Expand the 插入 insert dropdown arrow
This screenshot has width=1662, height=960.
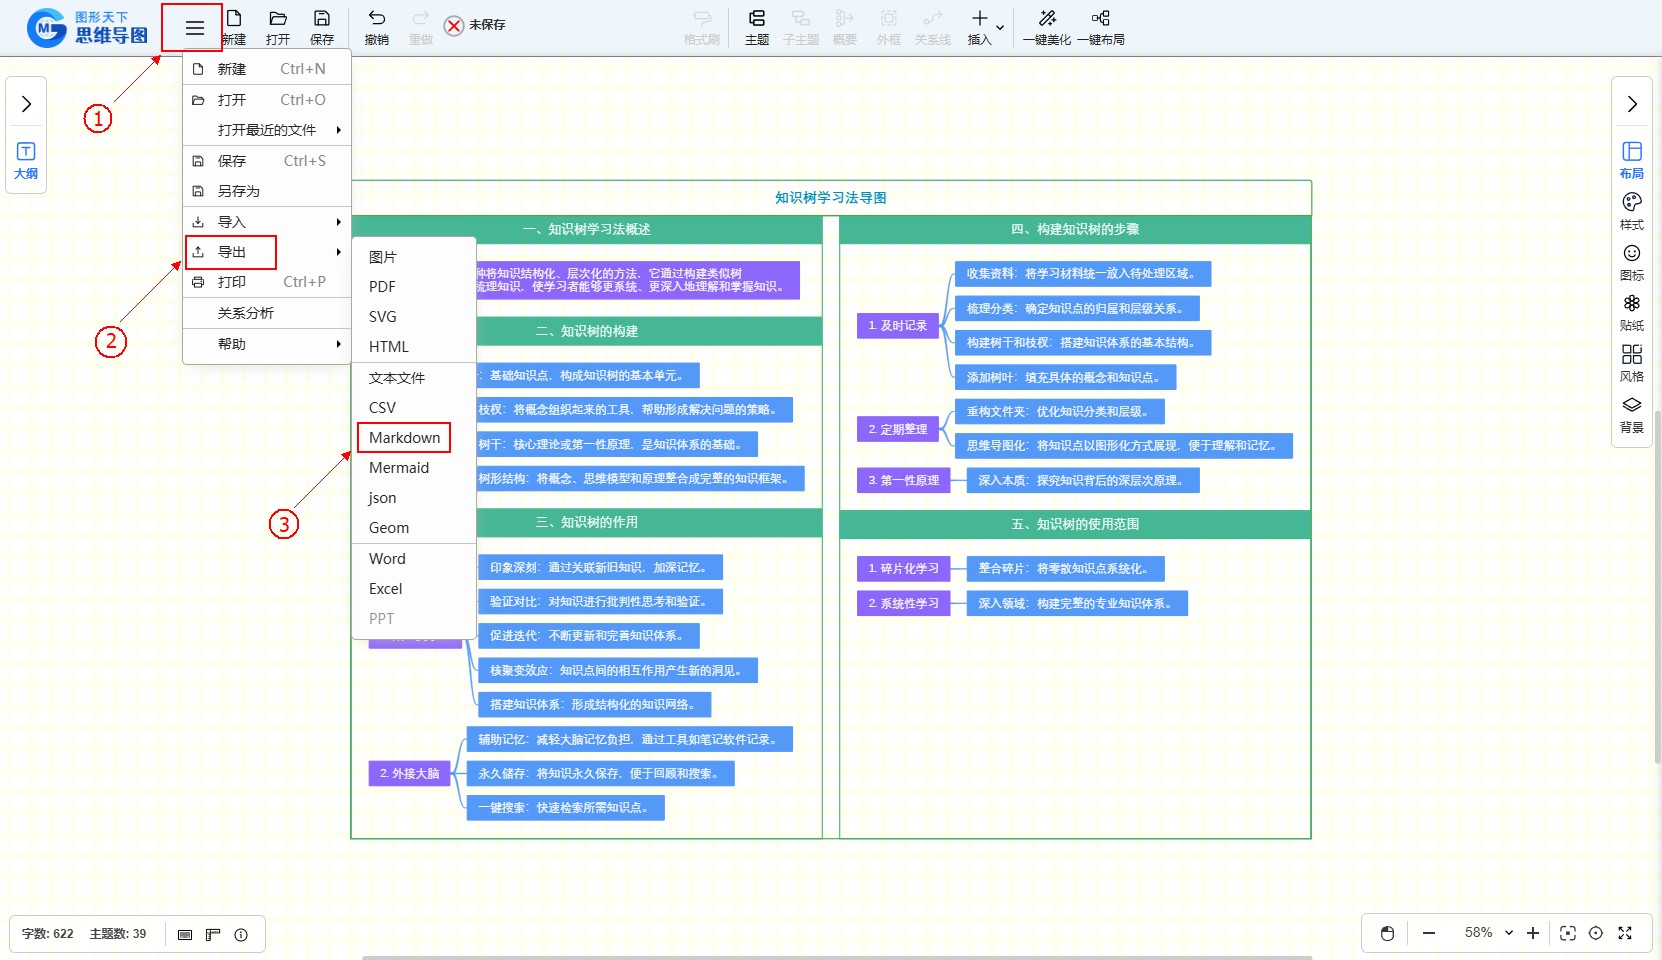tap(1000, 28)
